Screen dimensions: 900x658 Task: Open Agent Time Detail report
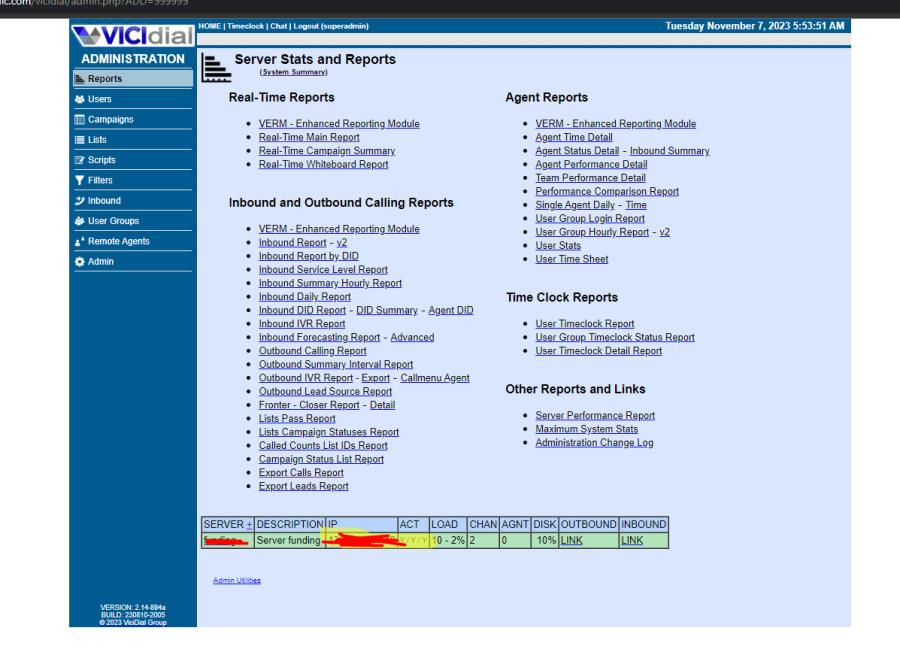point(573,137)
